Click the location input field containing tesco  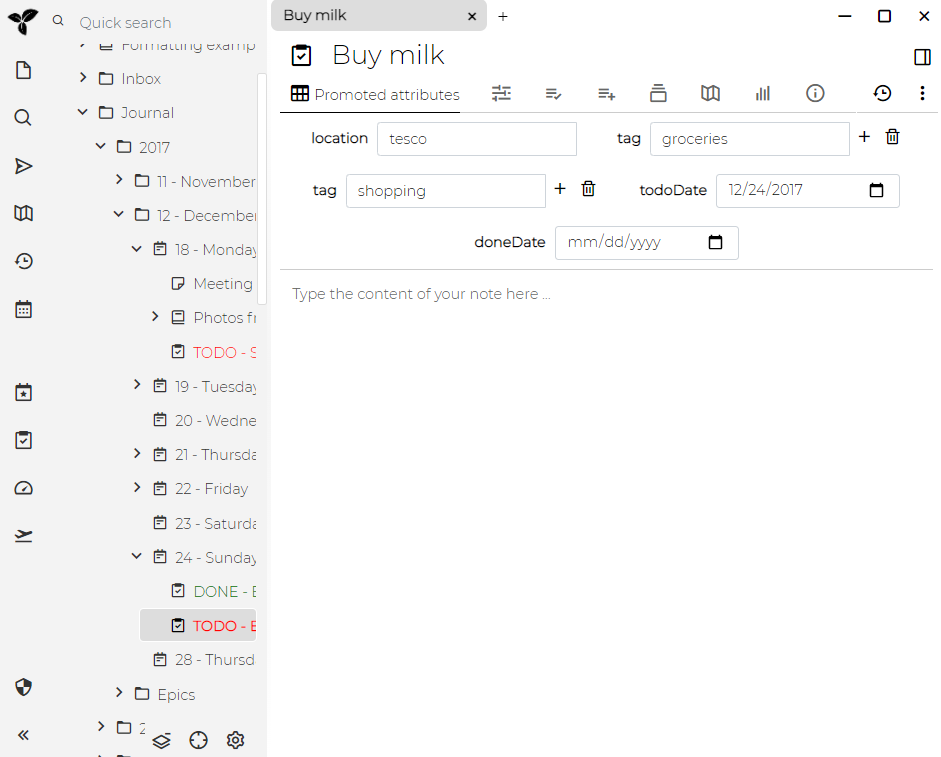tap(476, 139)
